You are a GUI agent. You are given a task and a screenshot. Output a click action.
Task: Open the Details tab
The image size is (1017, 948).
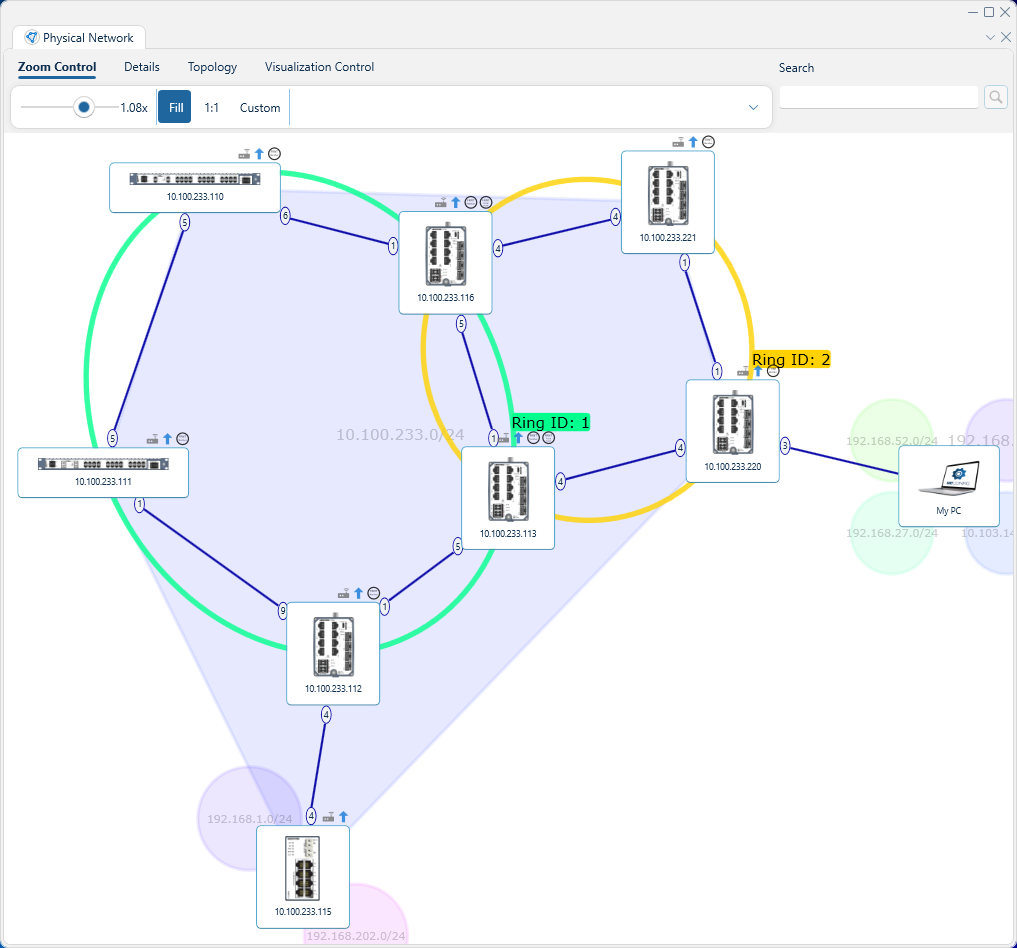click(142, 67)
